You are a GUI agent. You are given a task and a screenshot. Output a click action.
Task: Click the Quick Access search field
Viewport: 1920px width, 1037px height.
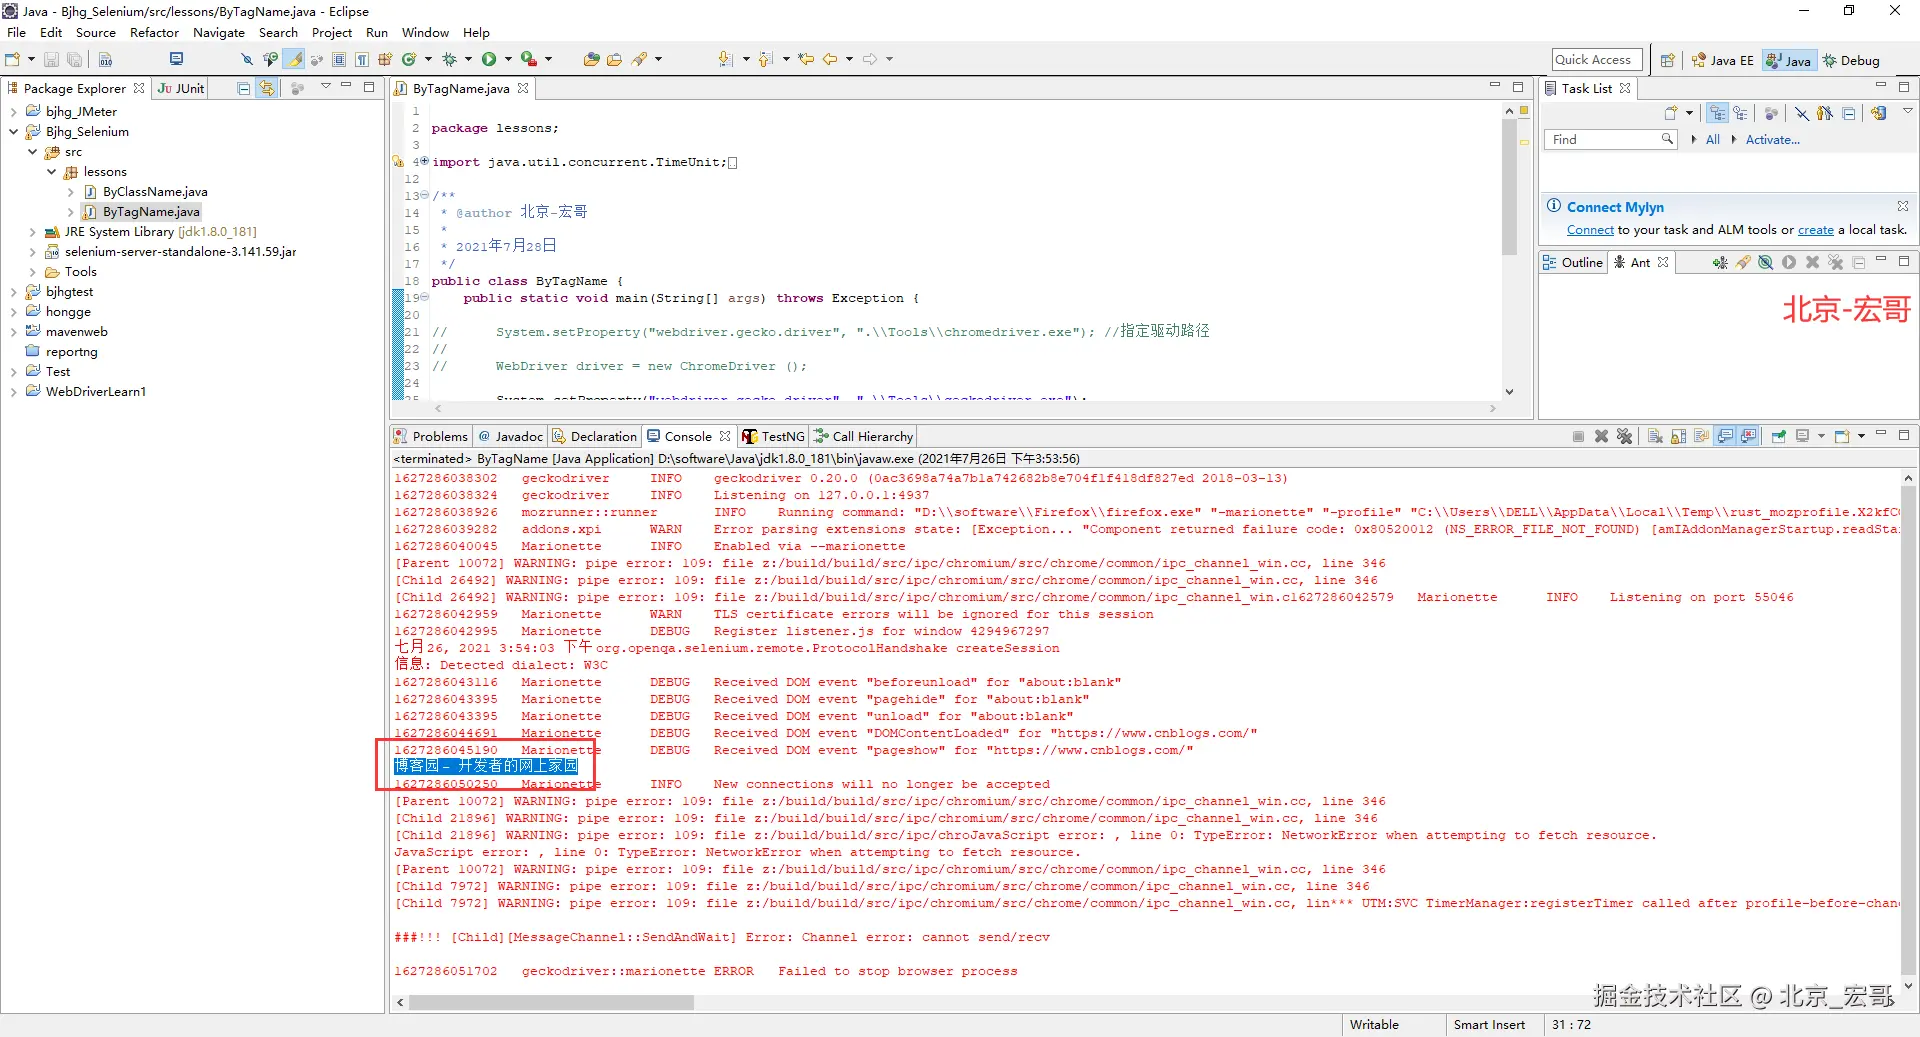point(1596,60)
